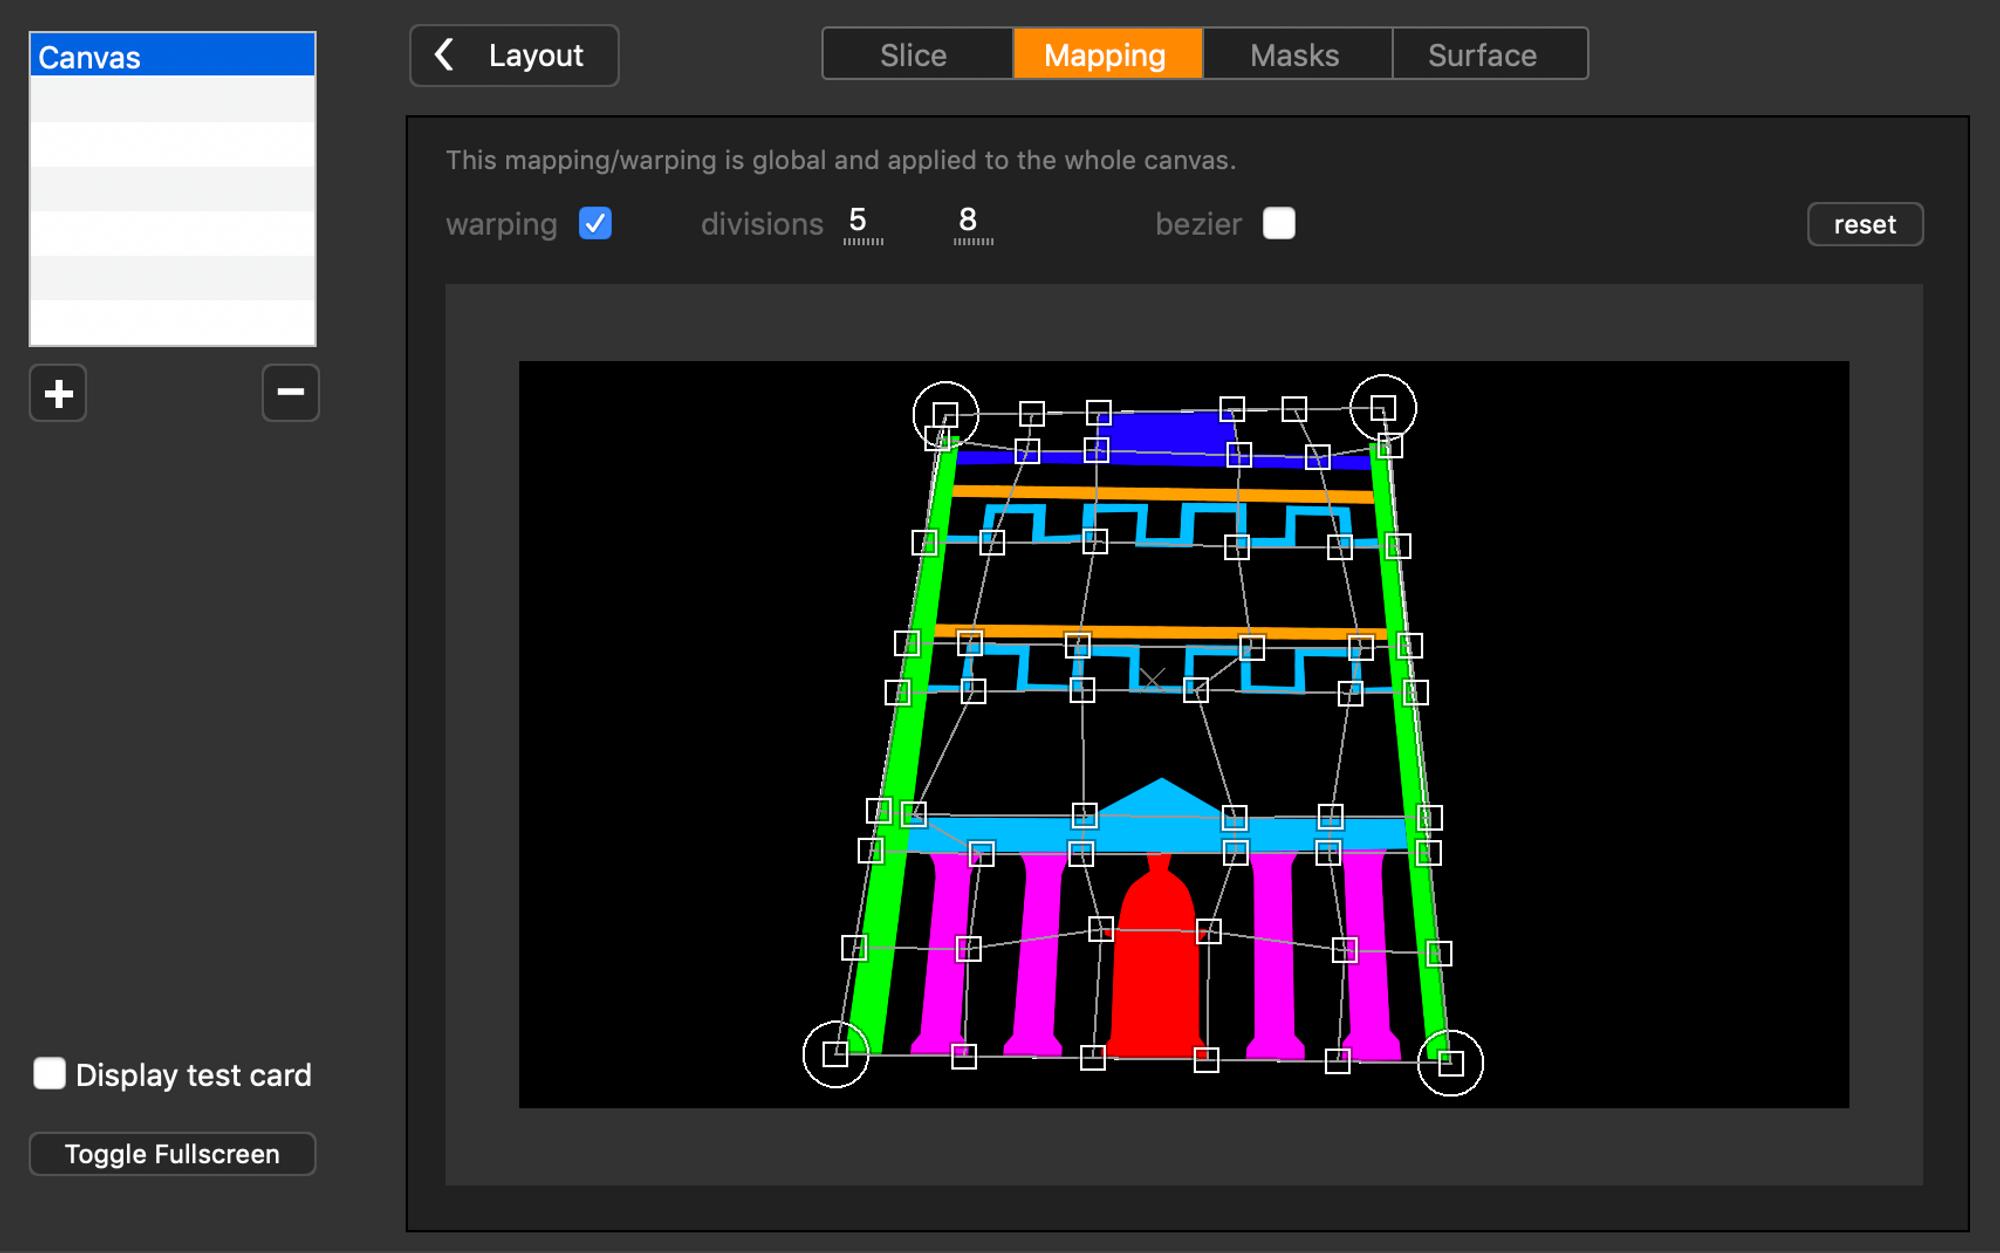This screenshot has width=2000, height=1253.
Task: Select the bottom-left circled corner warp handle
Action: point(835,1054)
